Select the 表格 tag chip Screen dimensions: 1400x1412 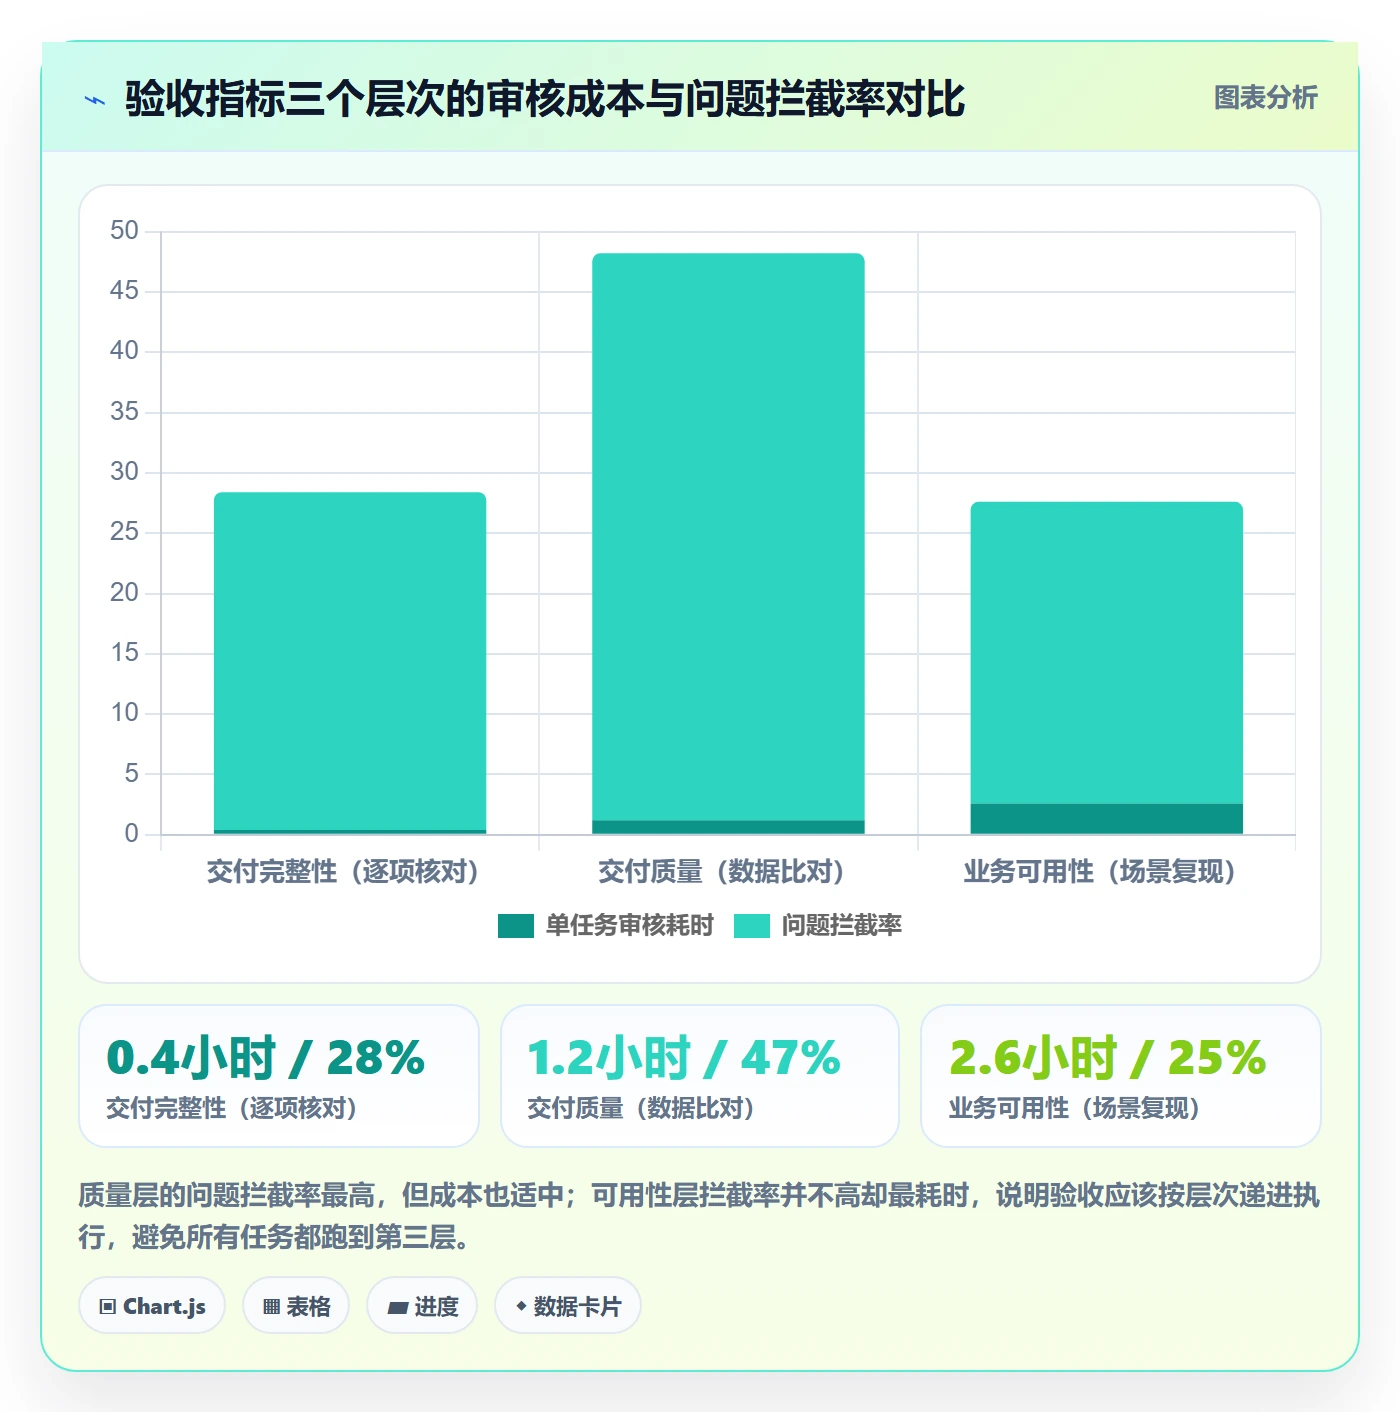click(296, 1305)
